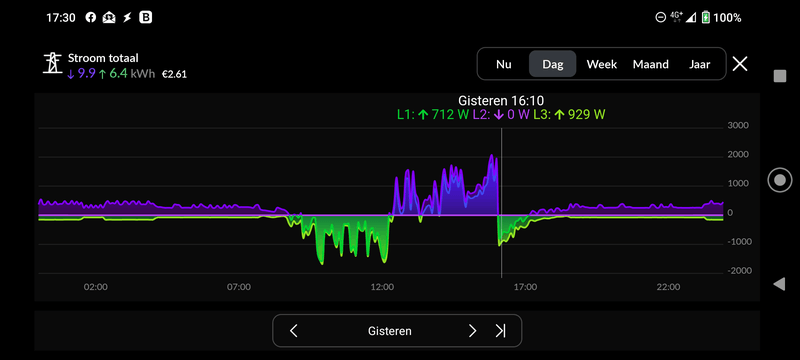Tap the Facebook notification icon
Image resolution: width=800 pixels, height=360 pixels.
(x=91, y=17)
